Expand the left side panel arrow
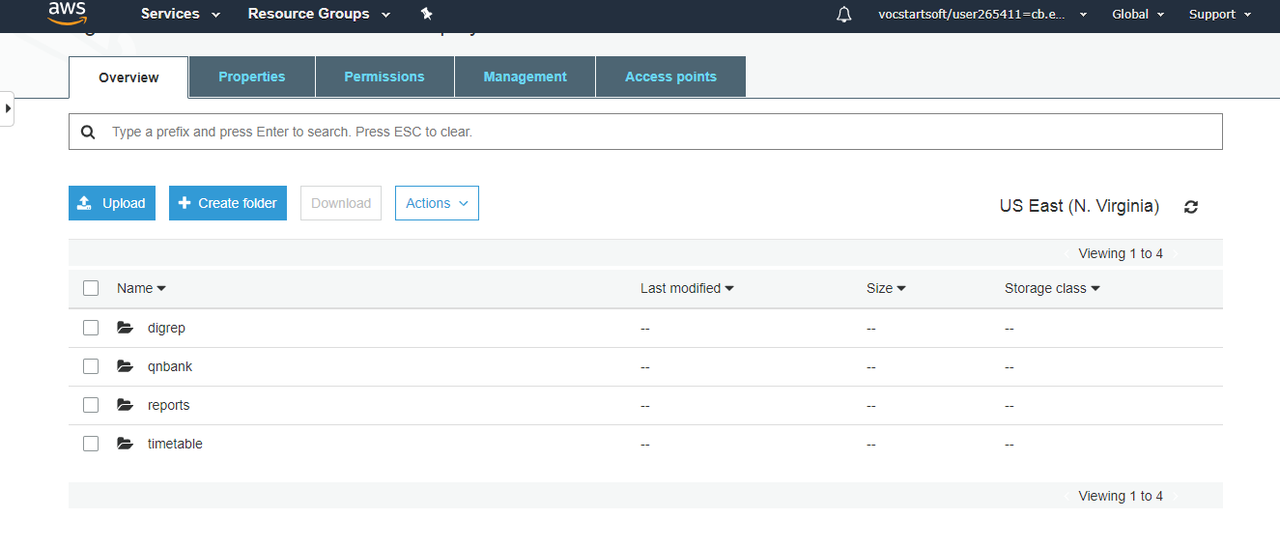This screenshot has height=552, width=1280. (x=7, y=108)
